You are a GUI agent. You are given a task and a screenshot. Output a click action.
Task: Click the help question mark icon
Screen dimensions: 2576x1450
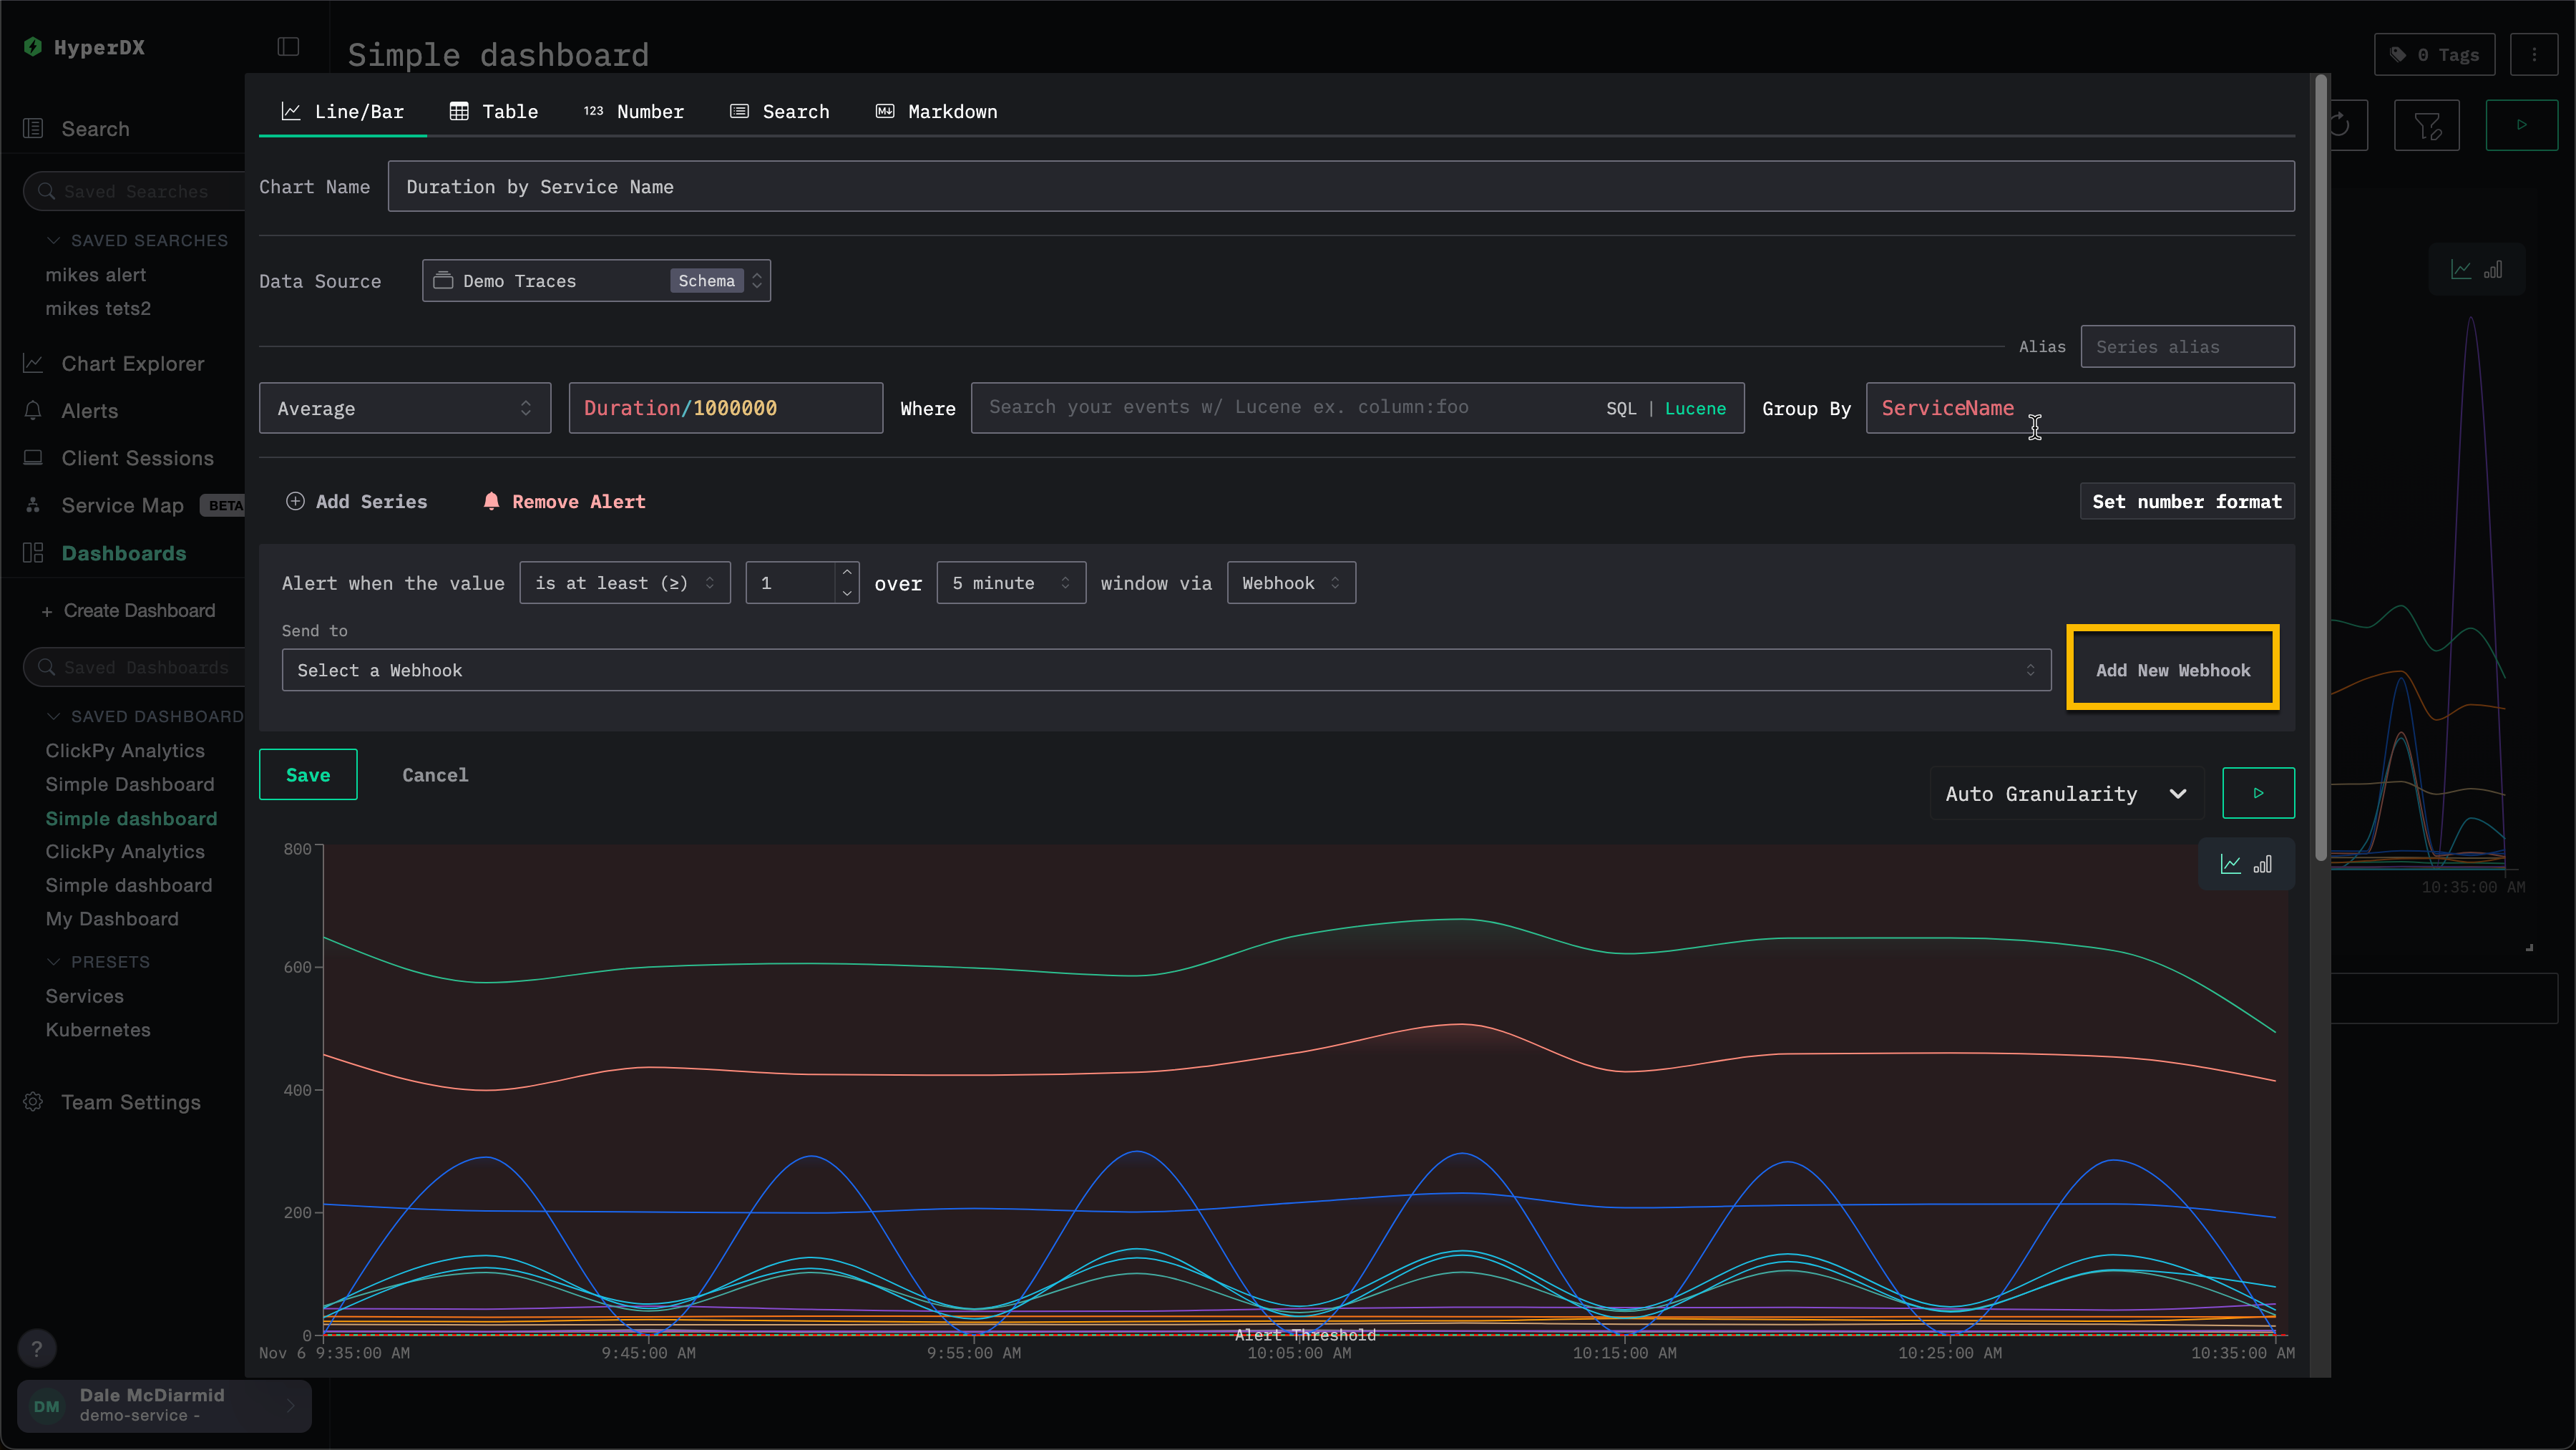pyautogui.click(x=37, y=1348)
